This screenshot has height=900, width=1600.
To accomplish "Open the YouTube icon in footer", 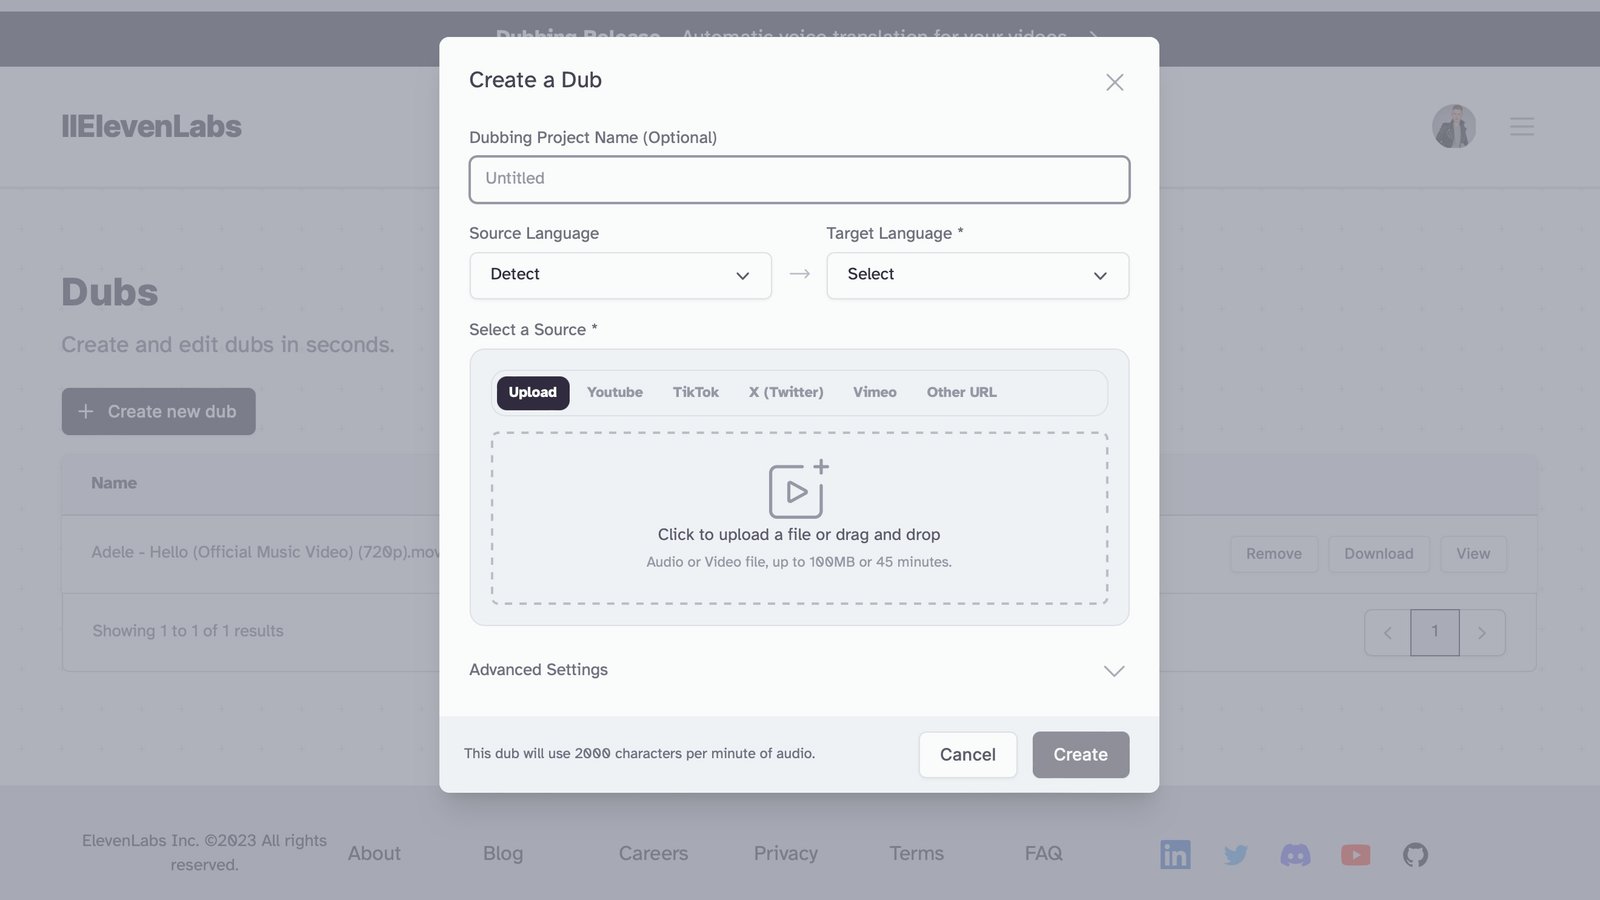I will point(1355,855).
